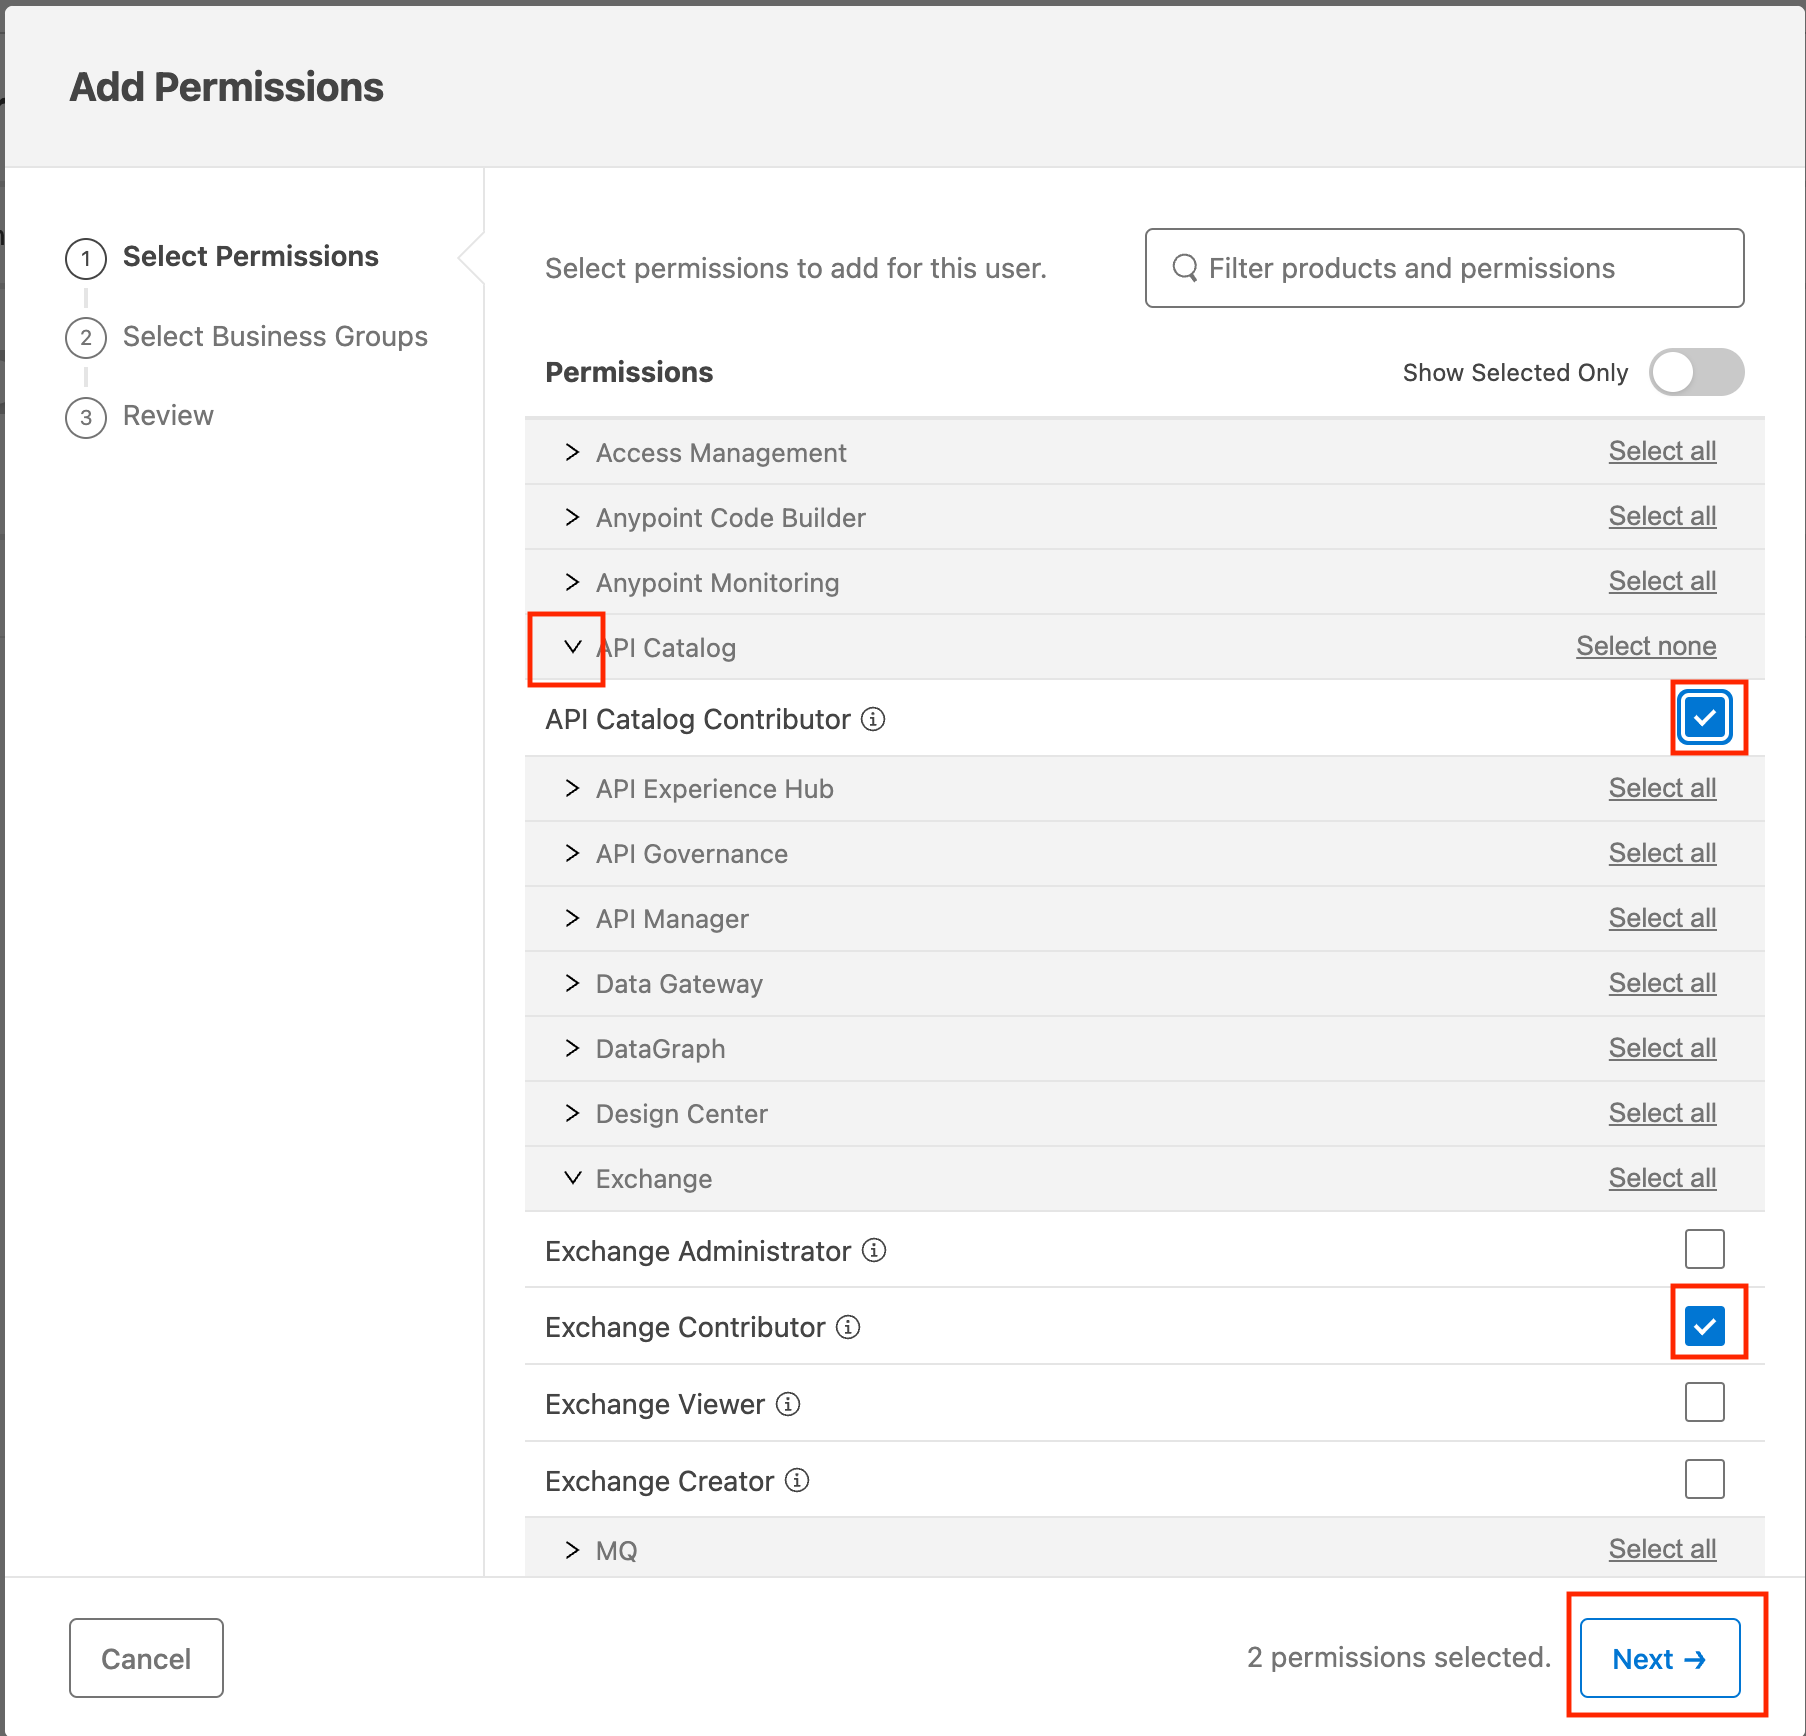Click info icon beside Exchange Administrator

(874, 1251)
